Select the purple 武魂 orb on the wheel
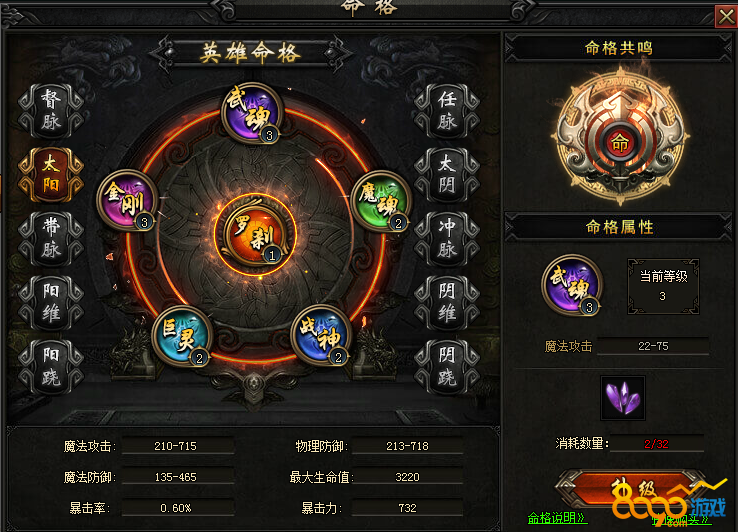This screenshot has height=532, width=738. pos(252,113)
